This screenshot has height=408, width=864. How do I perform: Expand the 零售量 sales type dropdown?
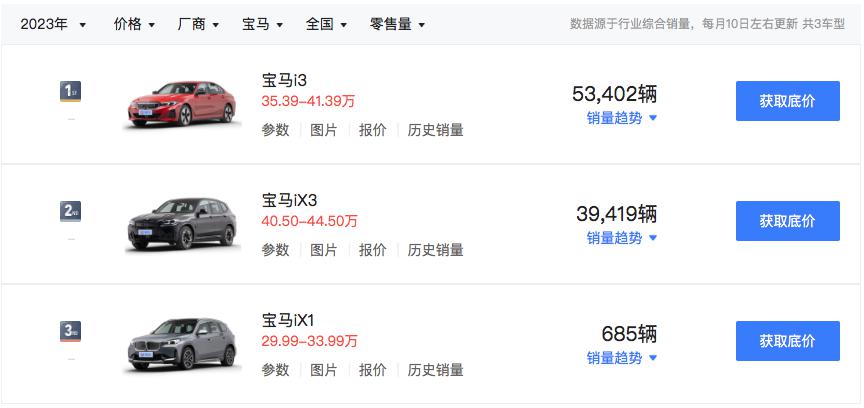tap(397, 24)
